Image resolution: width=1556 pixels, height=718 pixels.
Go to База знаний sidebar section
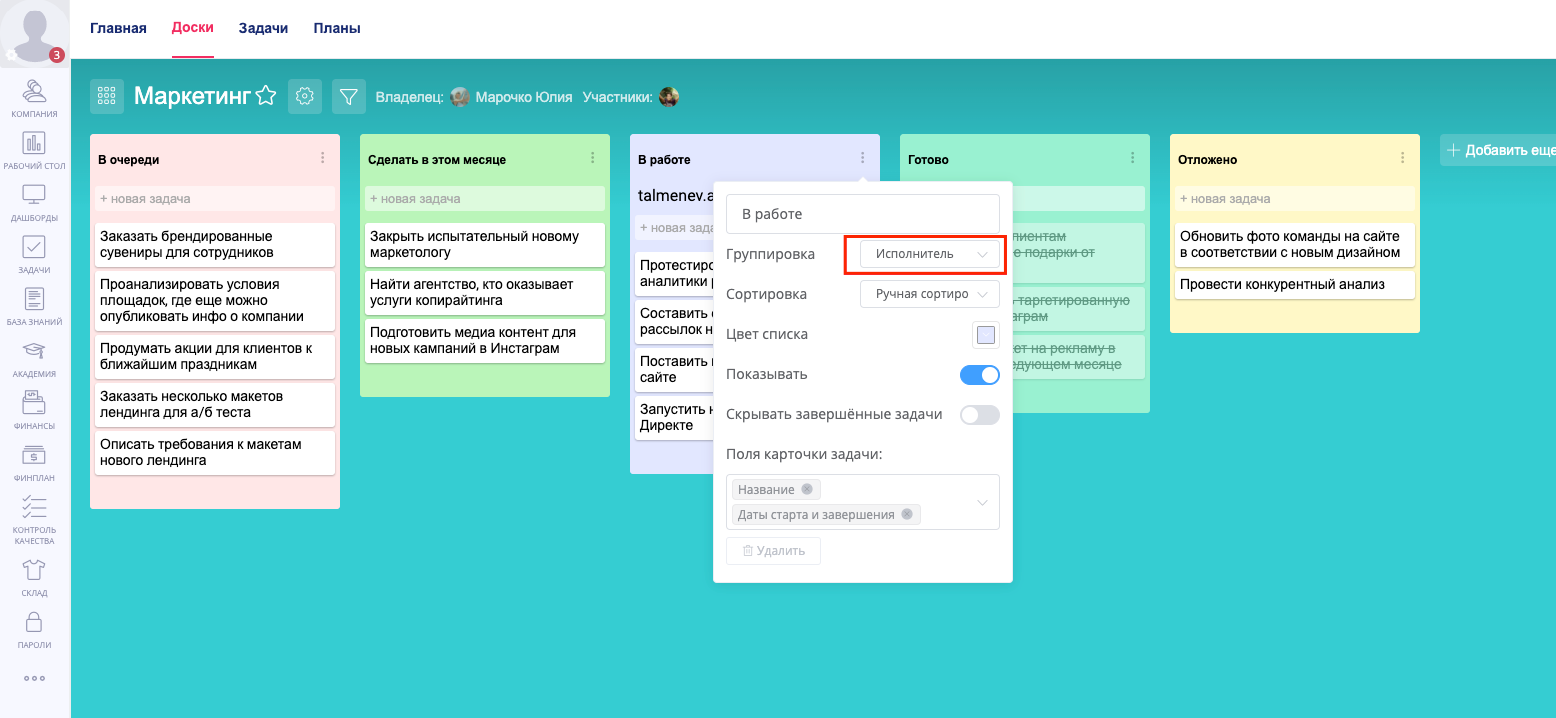coord(34,306)
